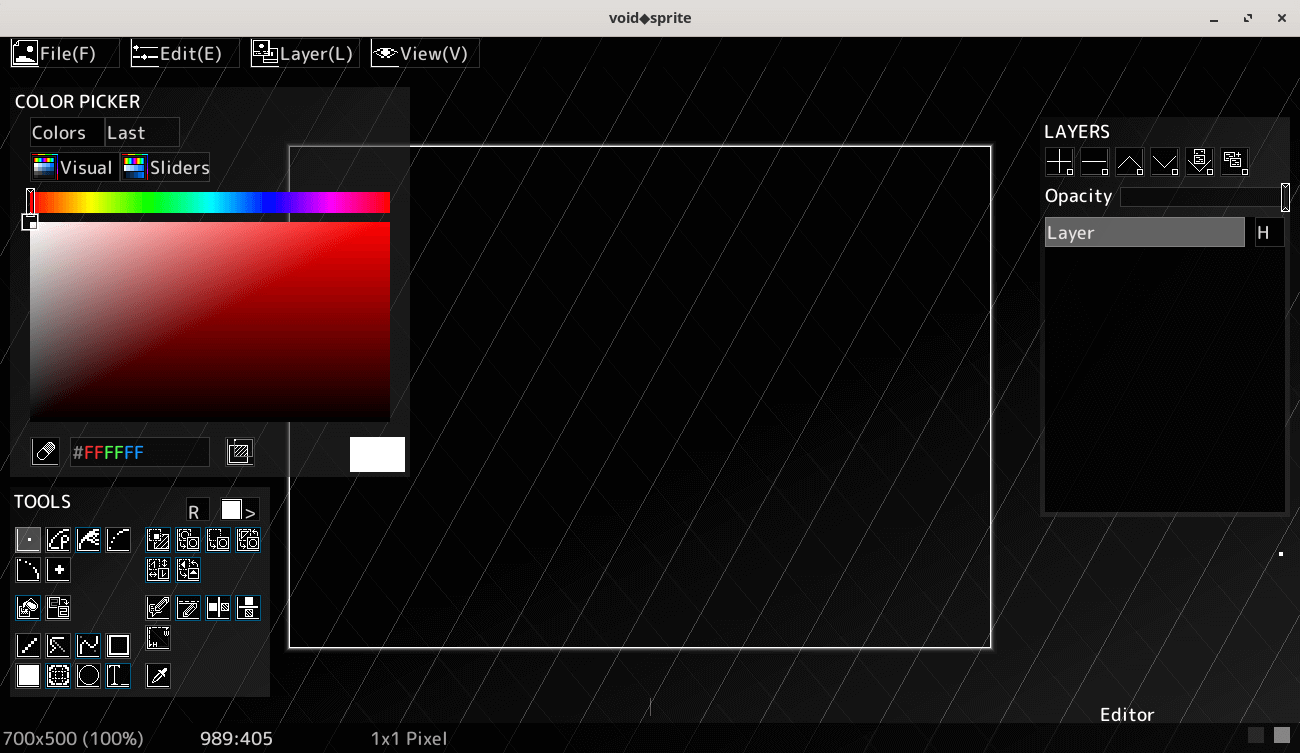1300x753 pixels.
Task: Toggle visibility of Layer with the H button
Action: pos(1268,231)
